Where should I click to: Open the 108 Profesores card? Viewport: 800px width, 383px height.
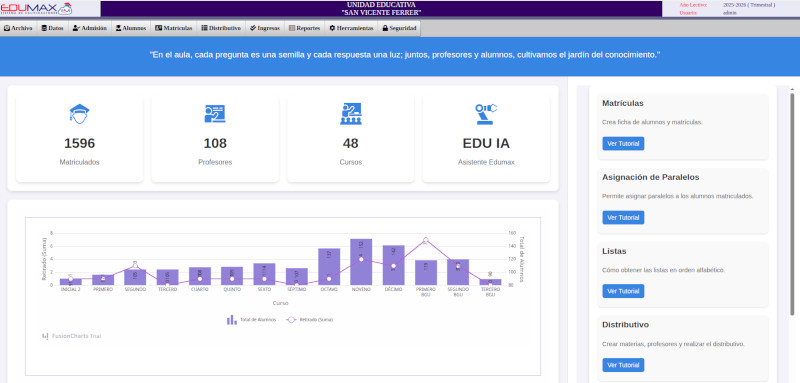(x=215, y=138)
